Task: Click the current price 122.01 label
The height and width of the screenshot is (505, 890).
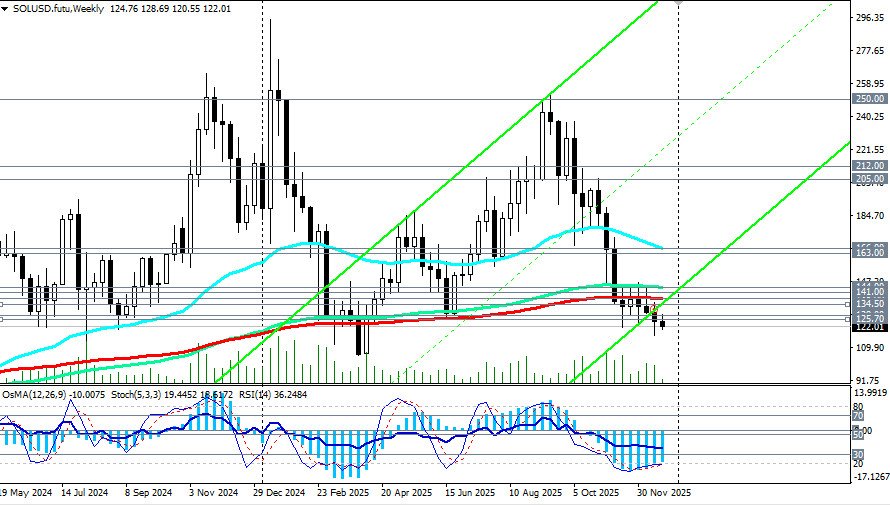Action: click(x=868, y=327)
